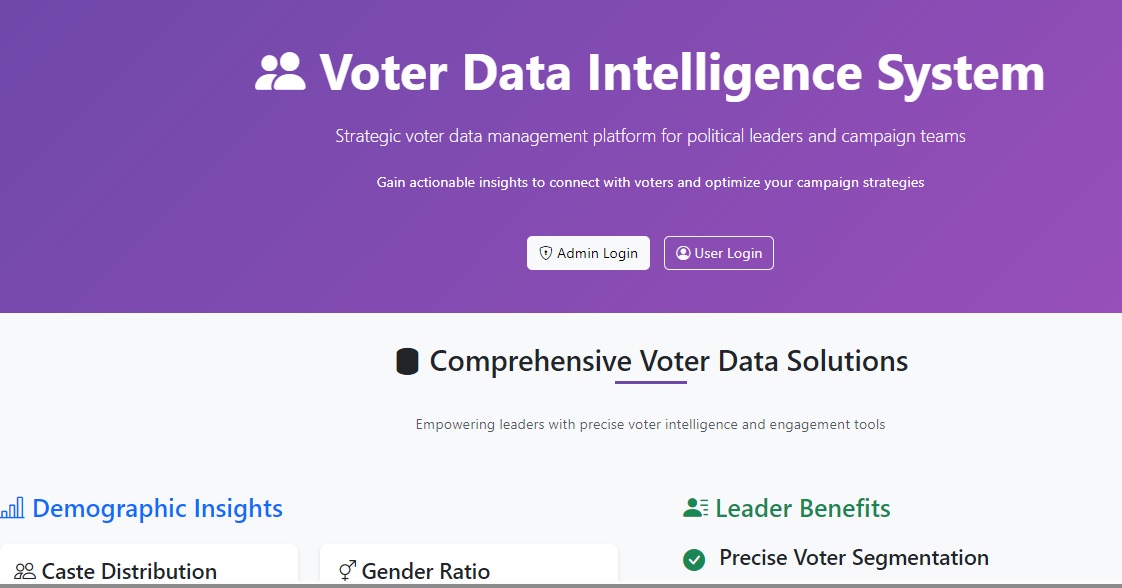The width and height of the screenshot is (1122, 588).
Task: Click the gender symbol icon beside Gender Ratio
Action: tap(347, 571)
